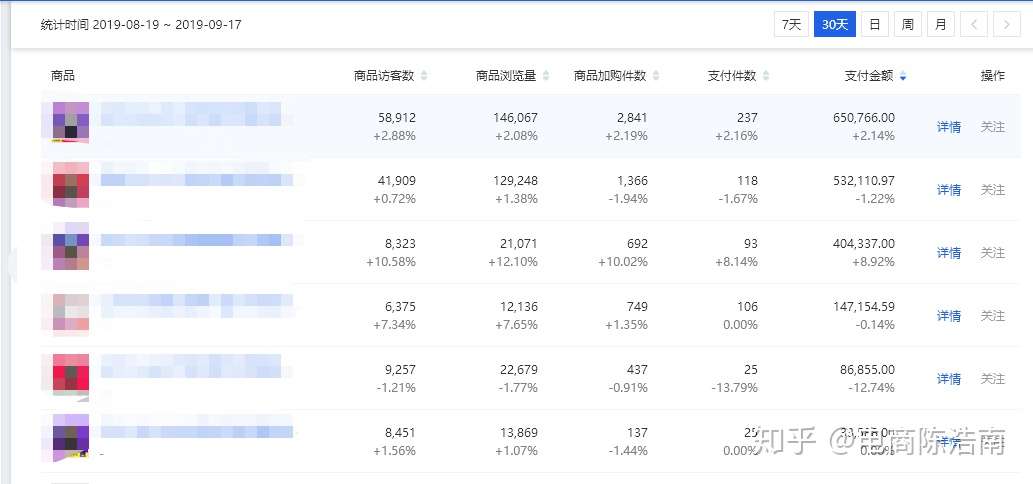1033x484 pixels.
Task: Sort by 商品访客数 column arrows
Action: [x=424, y=76]
